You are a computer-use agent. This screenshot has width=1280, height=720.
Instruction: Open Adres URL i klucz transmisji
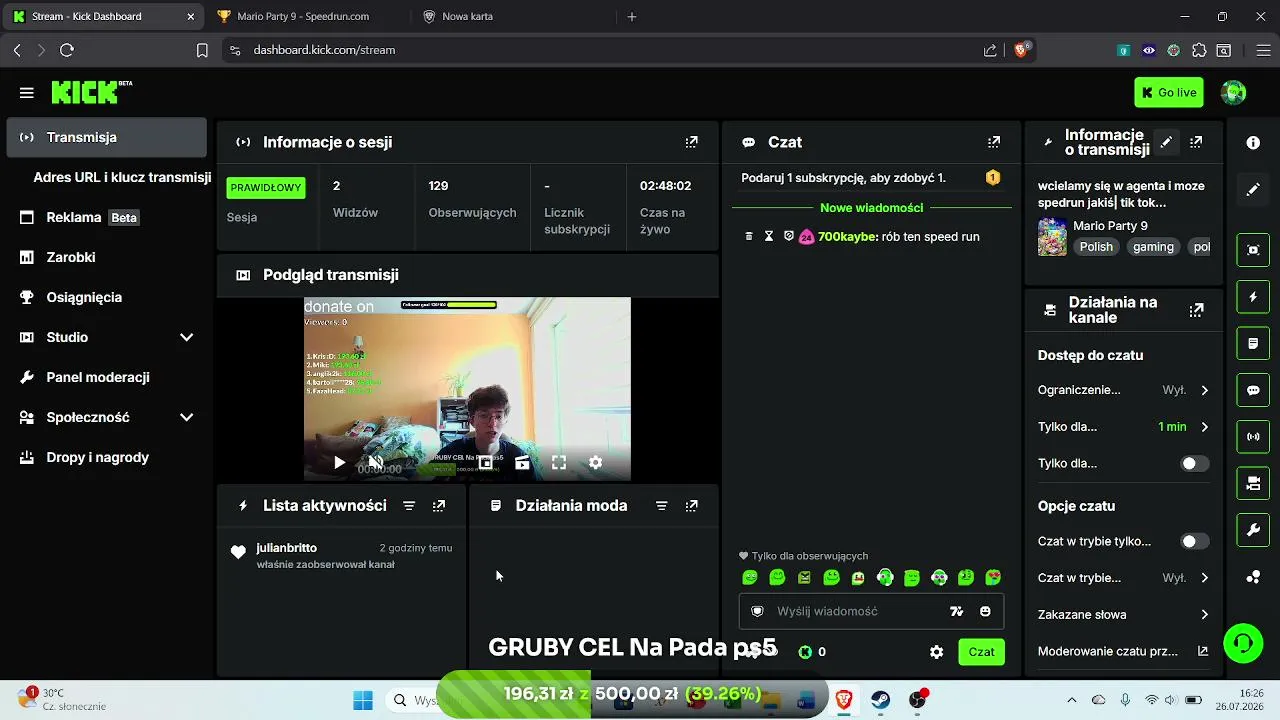[x=122, y=177]
